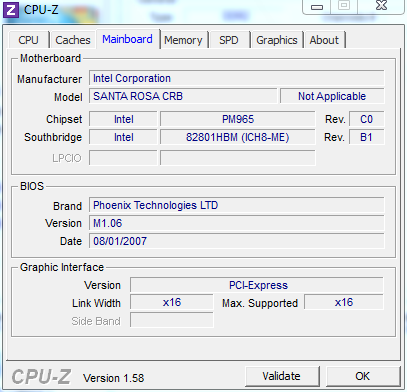Click the Chipset label
The image size is (407, 392).
coord(64,119)
